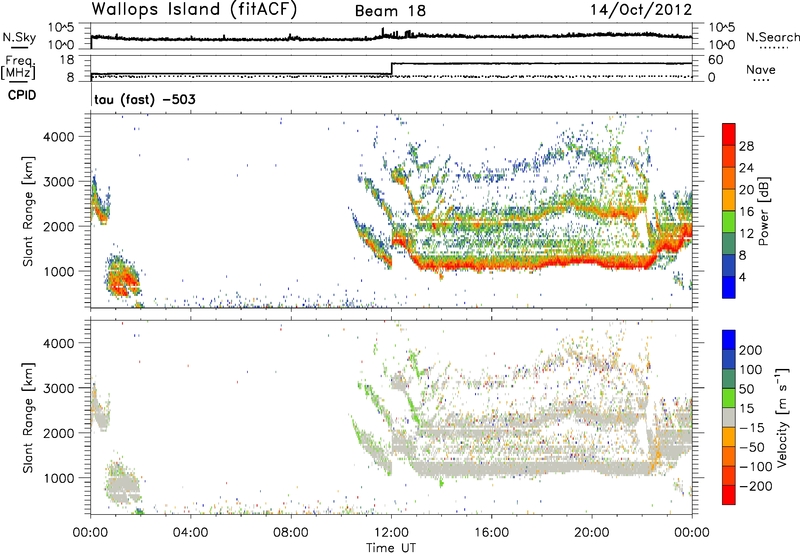Click the 'Power [dB]' colorbar label
Viewport: 800px width, 554px height.
click(x=763, y=211)
